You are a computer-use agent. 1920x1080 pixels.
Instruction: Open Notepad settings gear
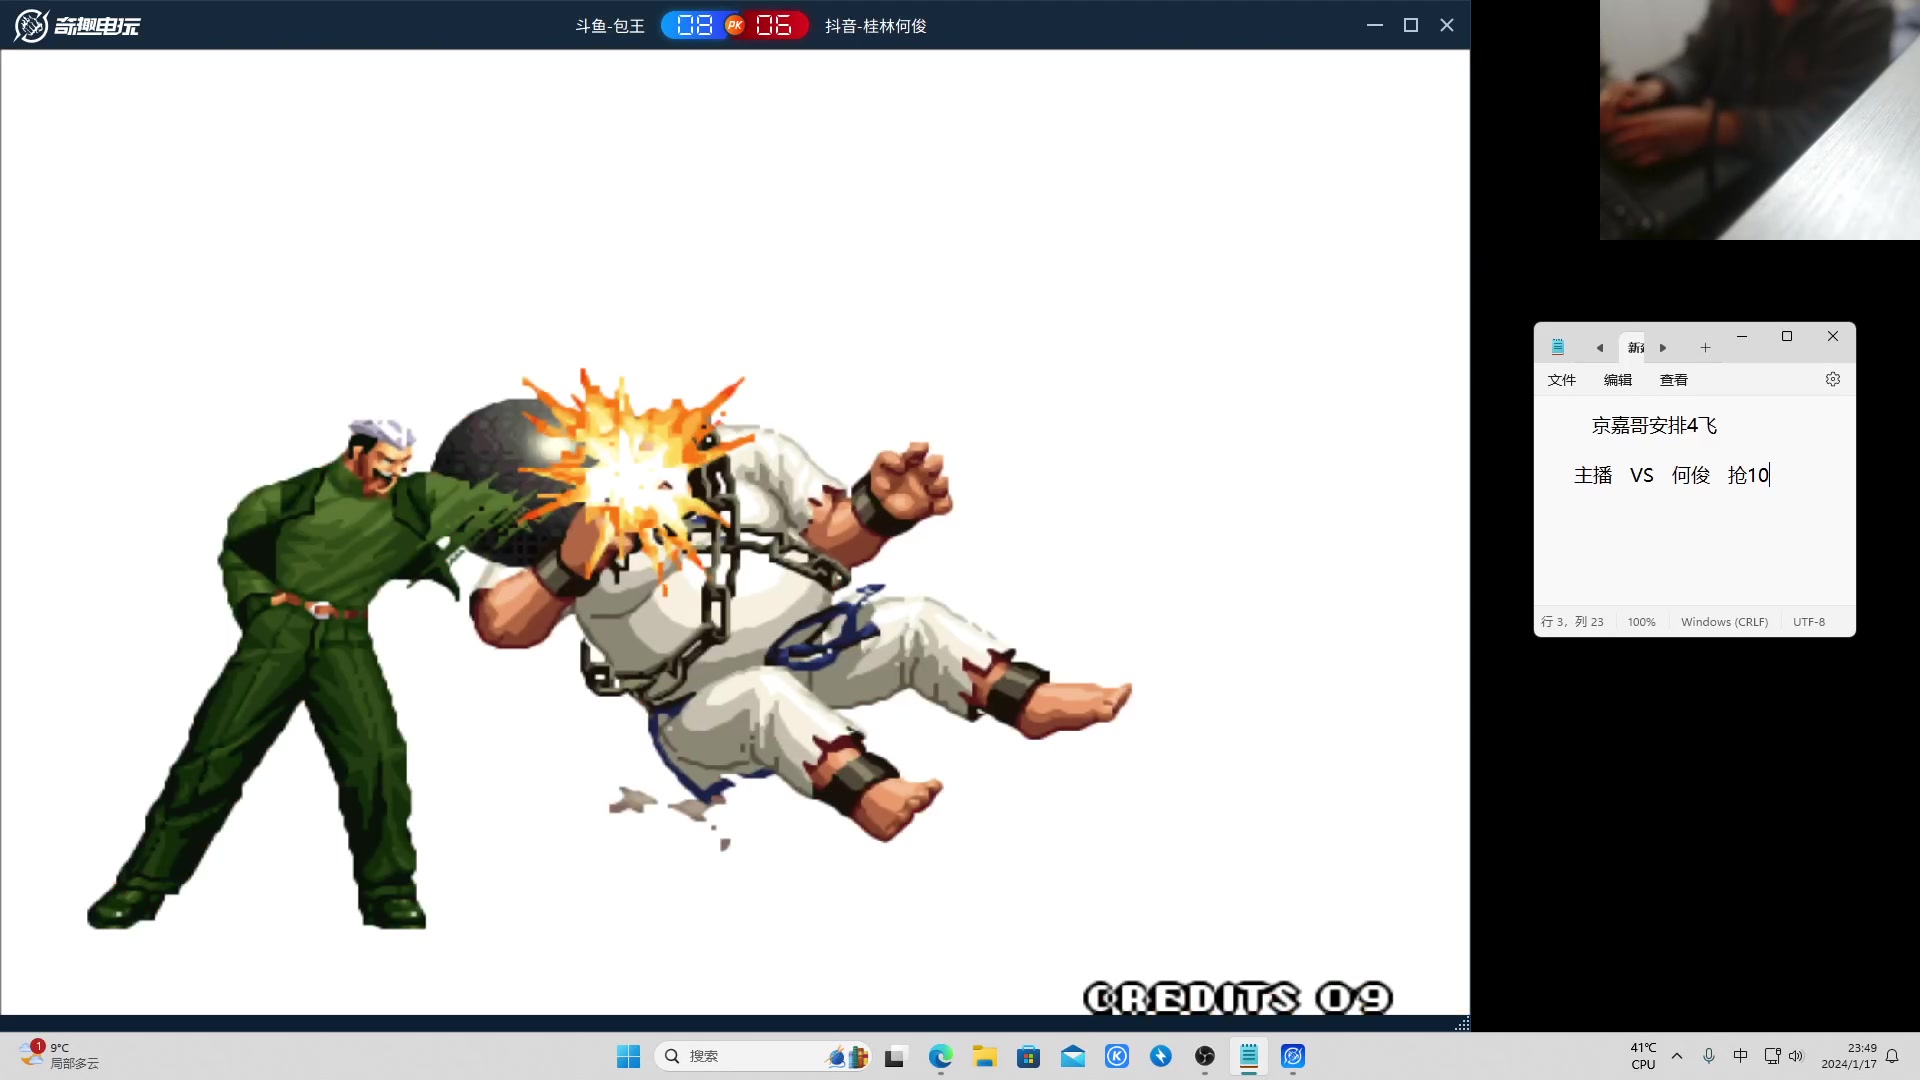[x=1832, y=379]
